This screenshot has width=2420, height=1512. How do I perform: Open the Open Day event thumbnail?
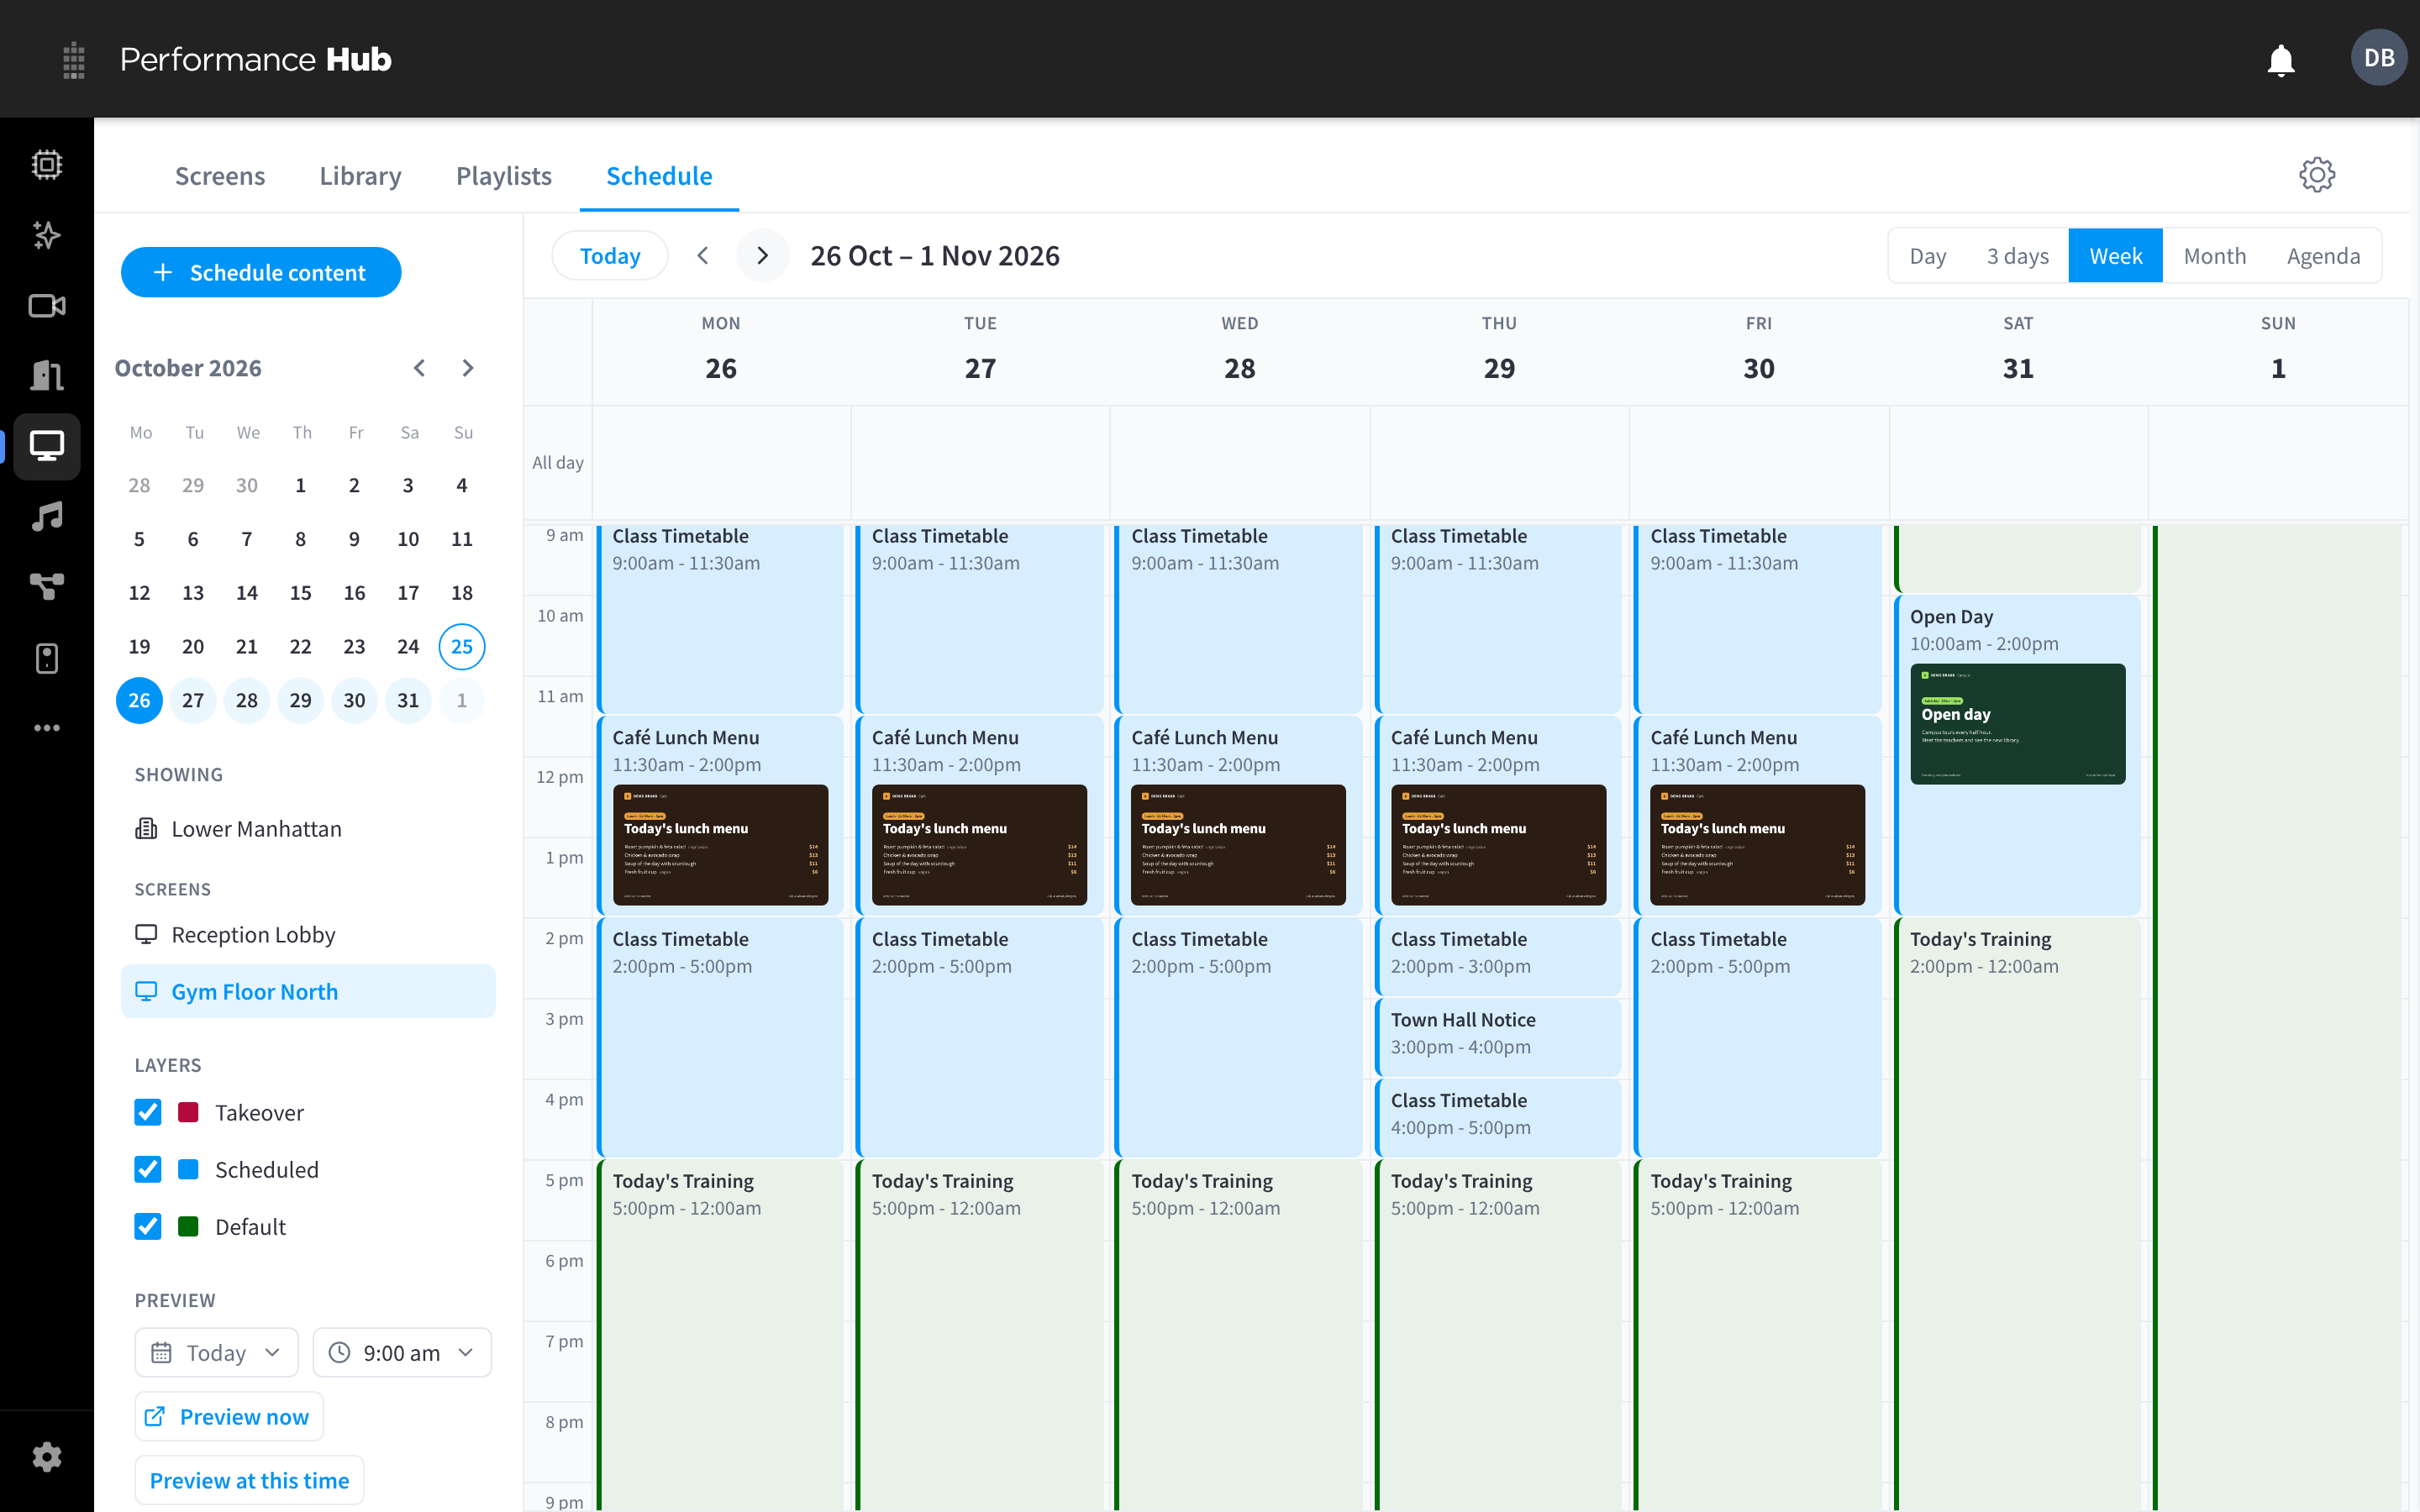[2017, 724]
